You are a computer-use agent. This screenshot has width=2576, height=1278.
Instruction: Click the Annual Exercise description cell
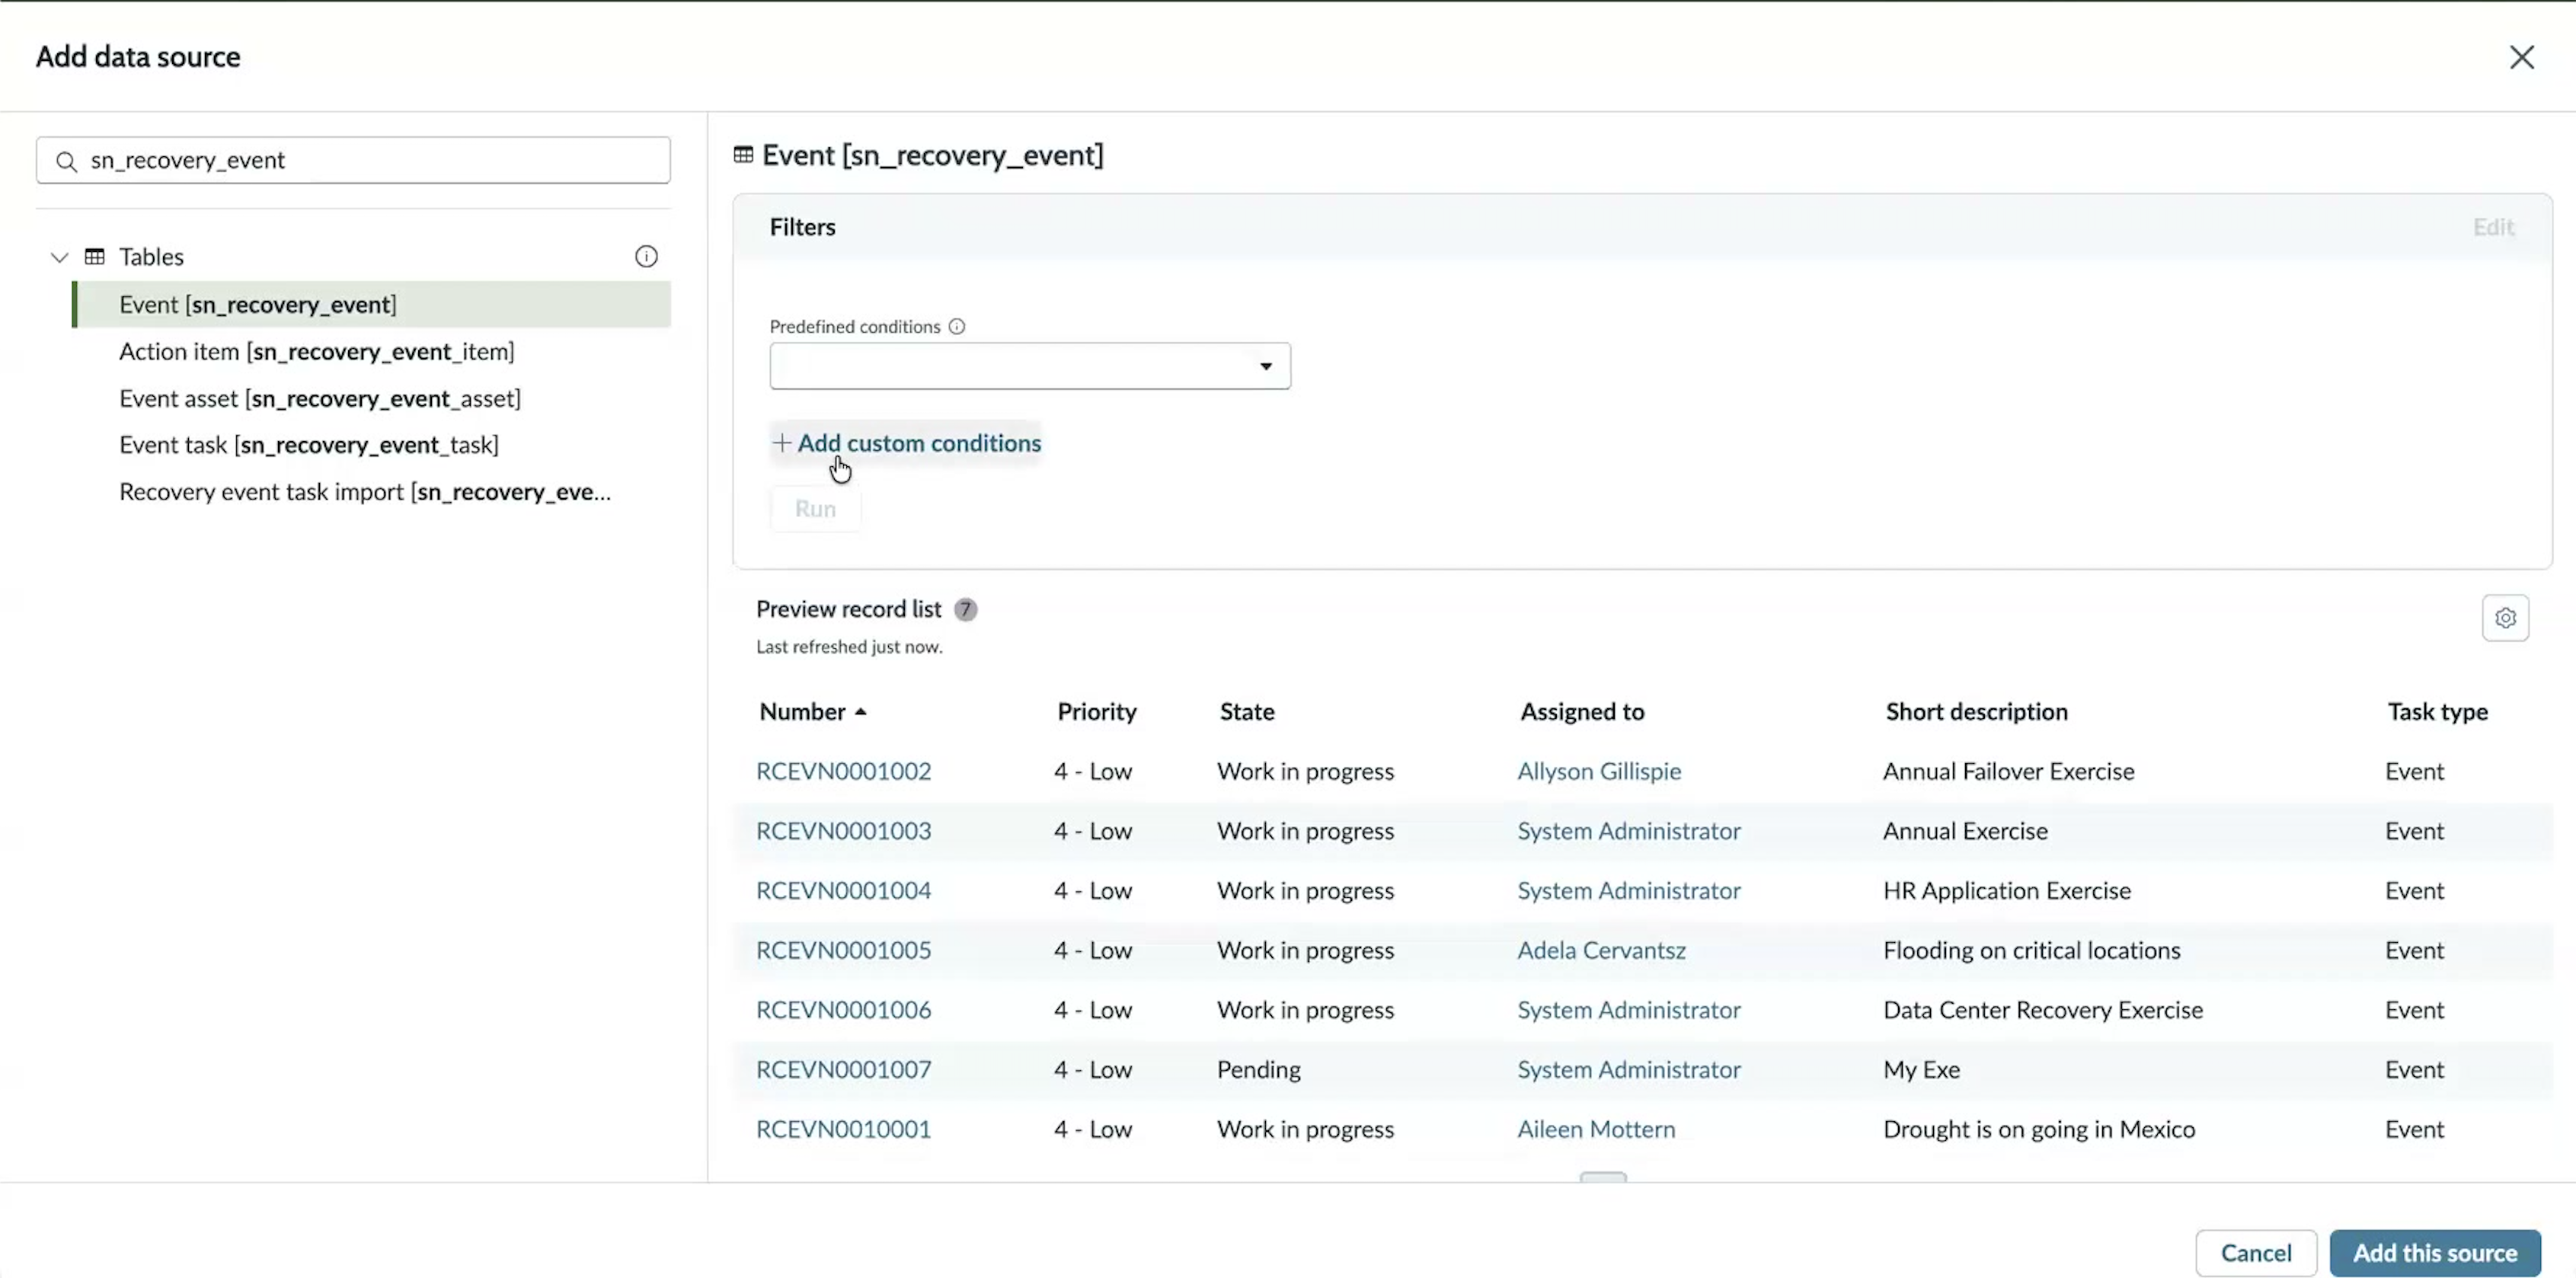[1965, 831]
